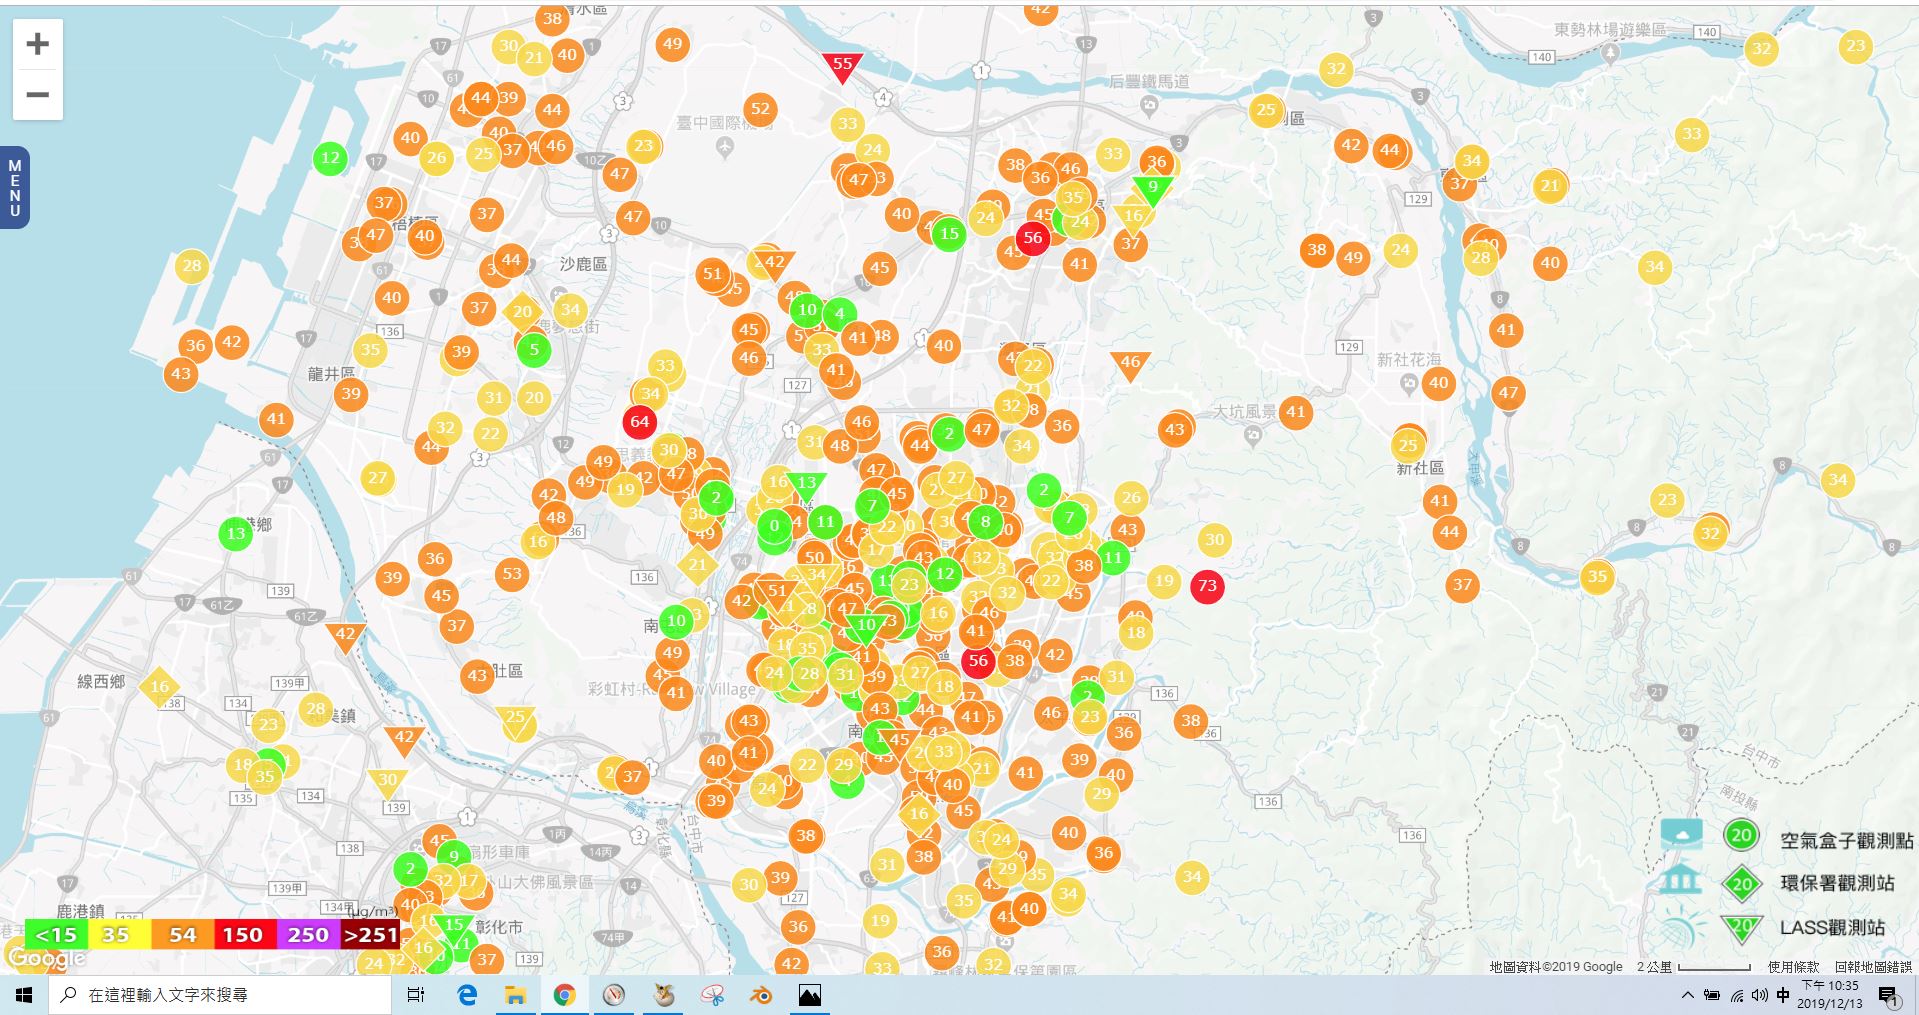Image resolution: width=1919 pixels, height=1015 pixels.
Task: Open the volume control in tray
Action: pos(1760,995)
